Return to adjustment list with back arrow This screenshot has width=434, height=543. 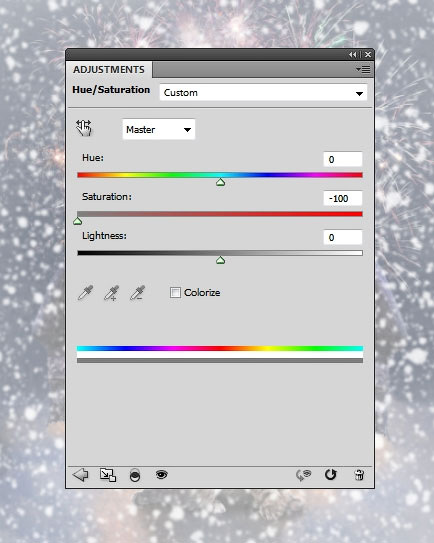(x=80, y=474)
